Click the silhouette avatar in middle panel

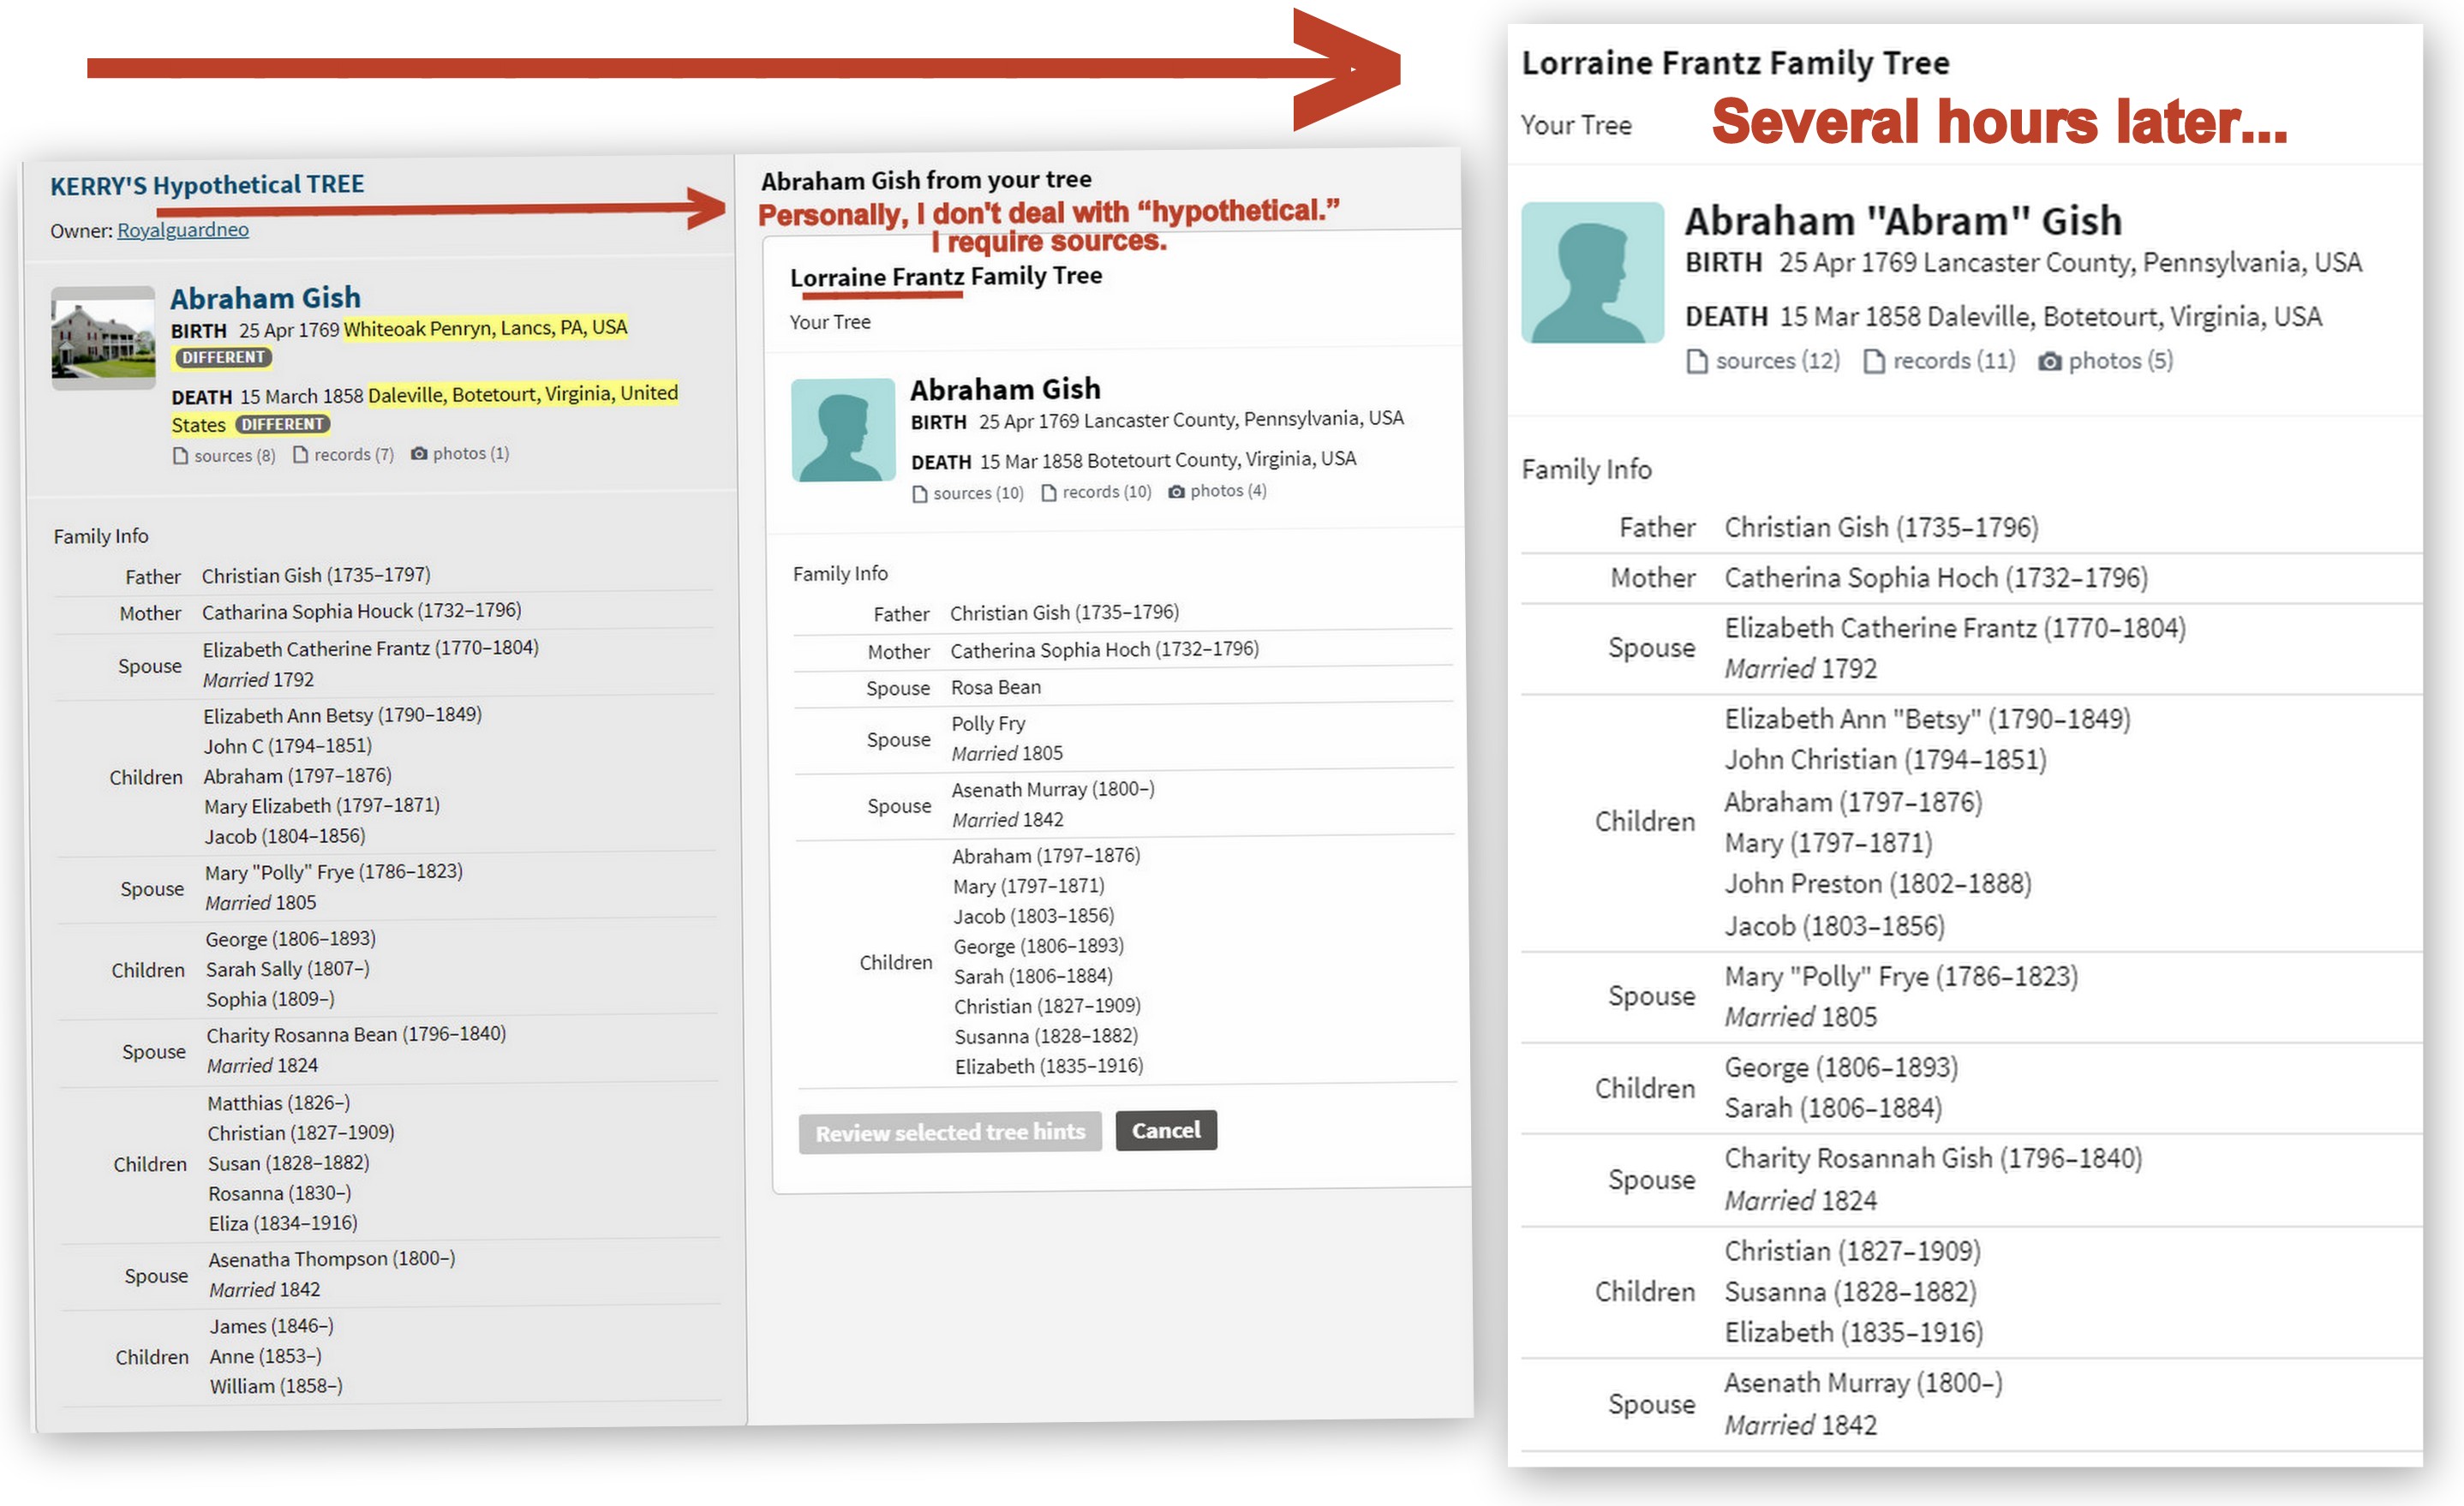tap(843, 430)
